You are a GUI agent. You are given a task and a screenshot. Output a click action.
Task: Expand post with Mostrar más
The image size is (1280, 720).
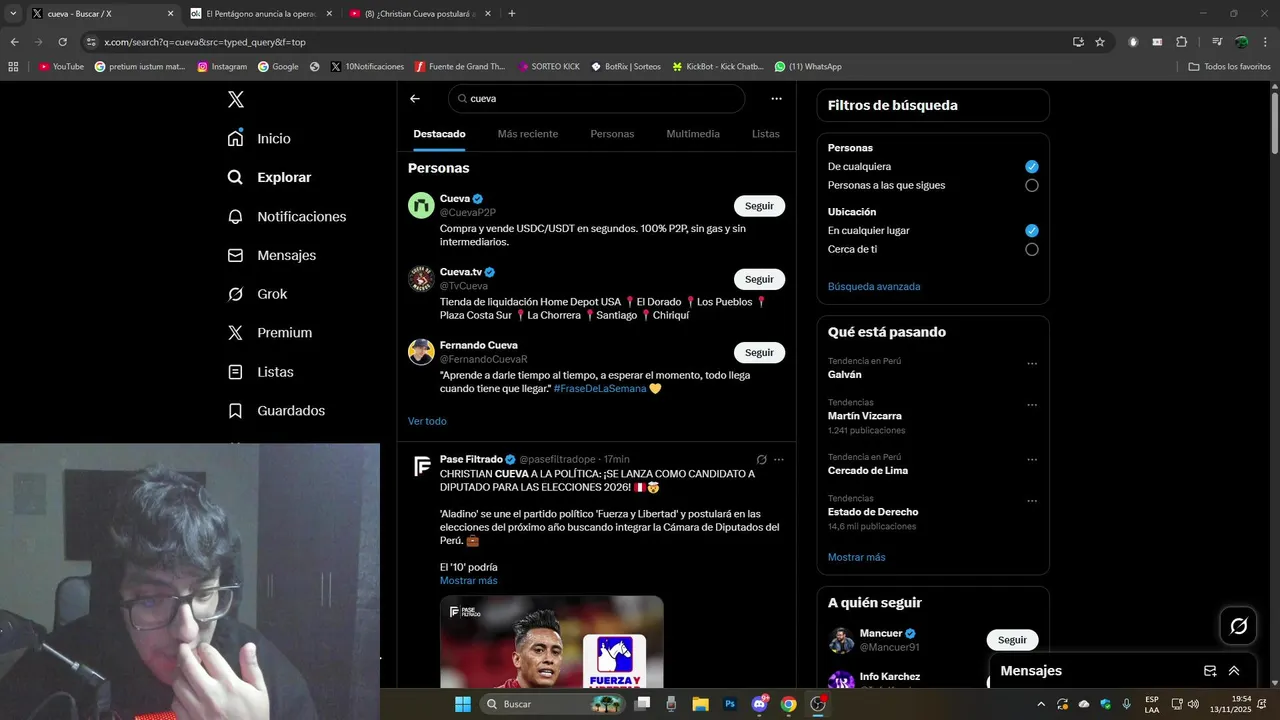468,581
